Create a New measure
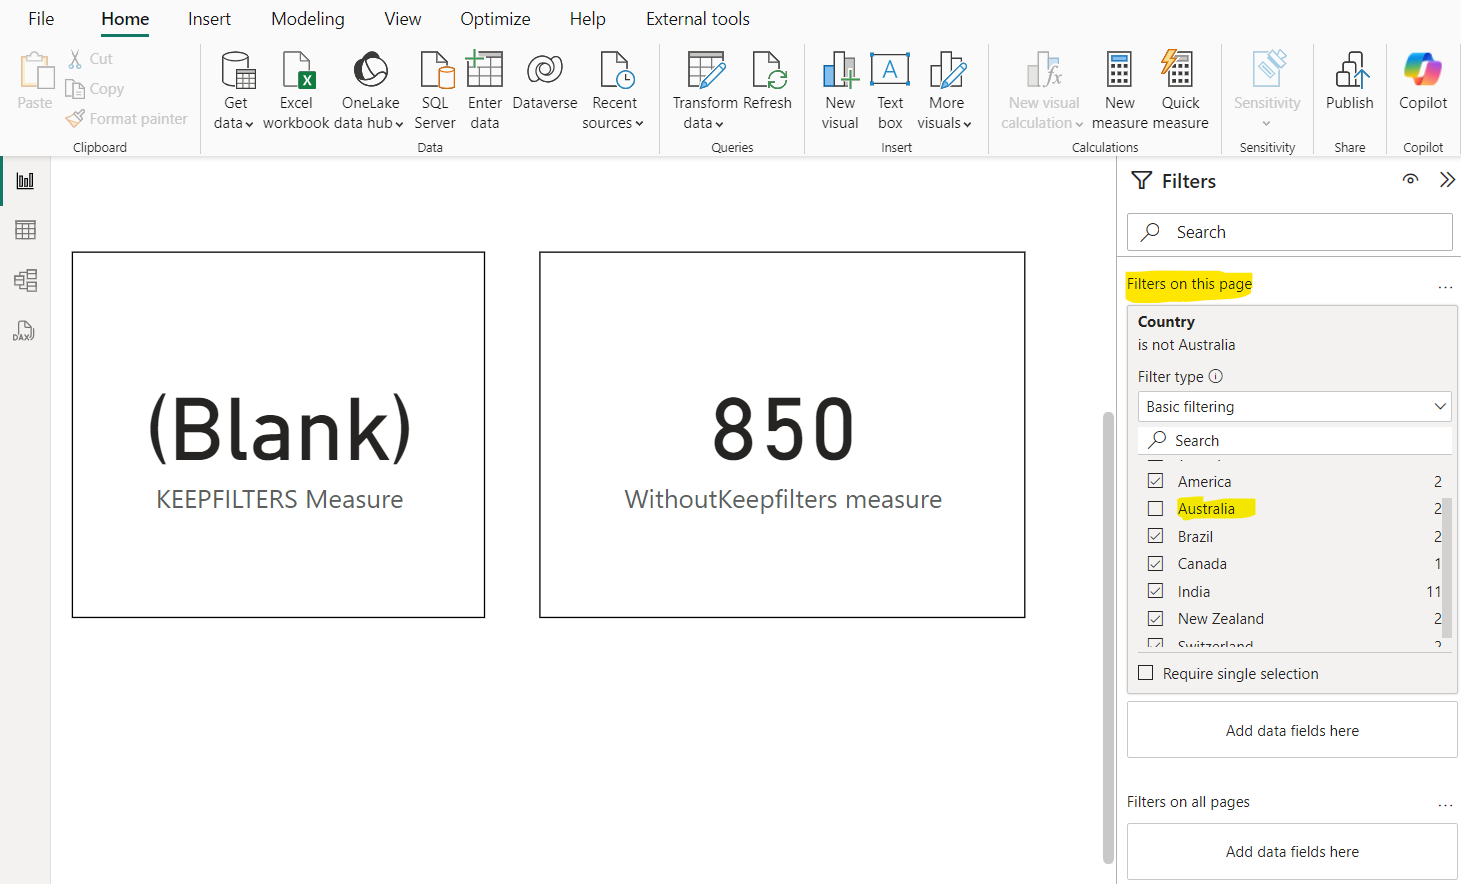 pyautogui.click(x=1119, y=90)
